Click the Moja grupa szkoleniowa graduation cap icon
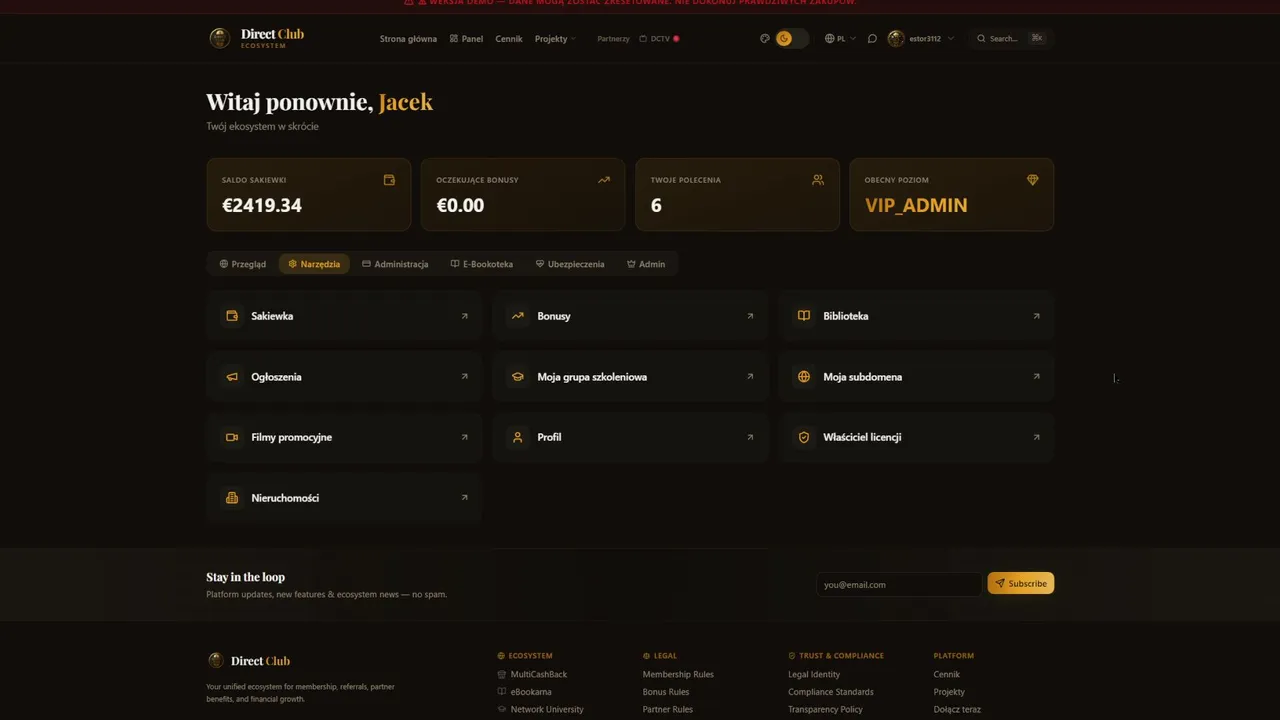1280x720 pixels. click(518, 377)
